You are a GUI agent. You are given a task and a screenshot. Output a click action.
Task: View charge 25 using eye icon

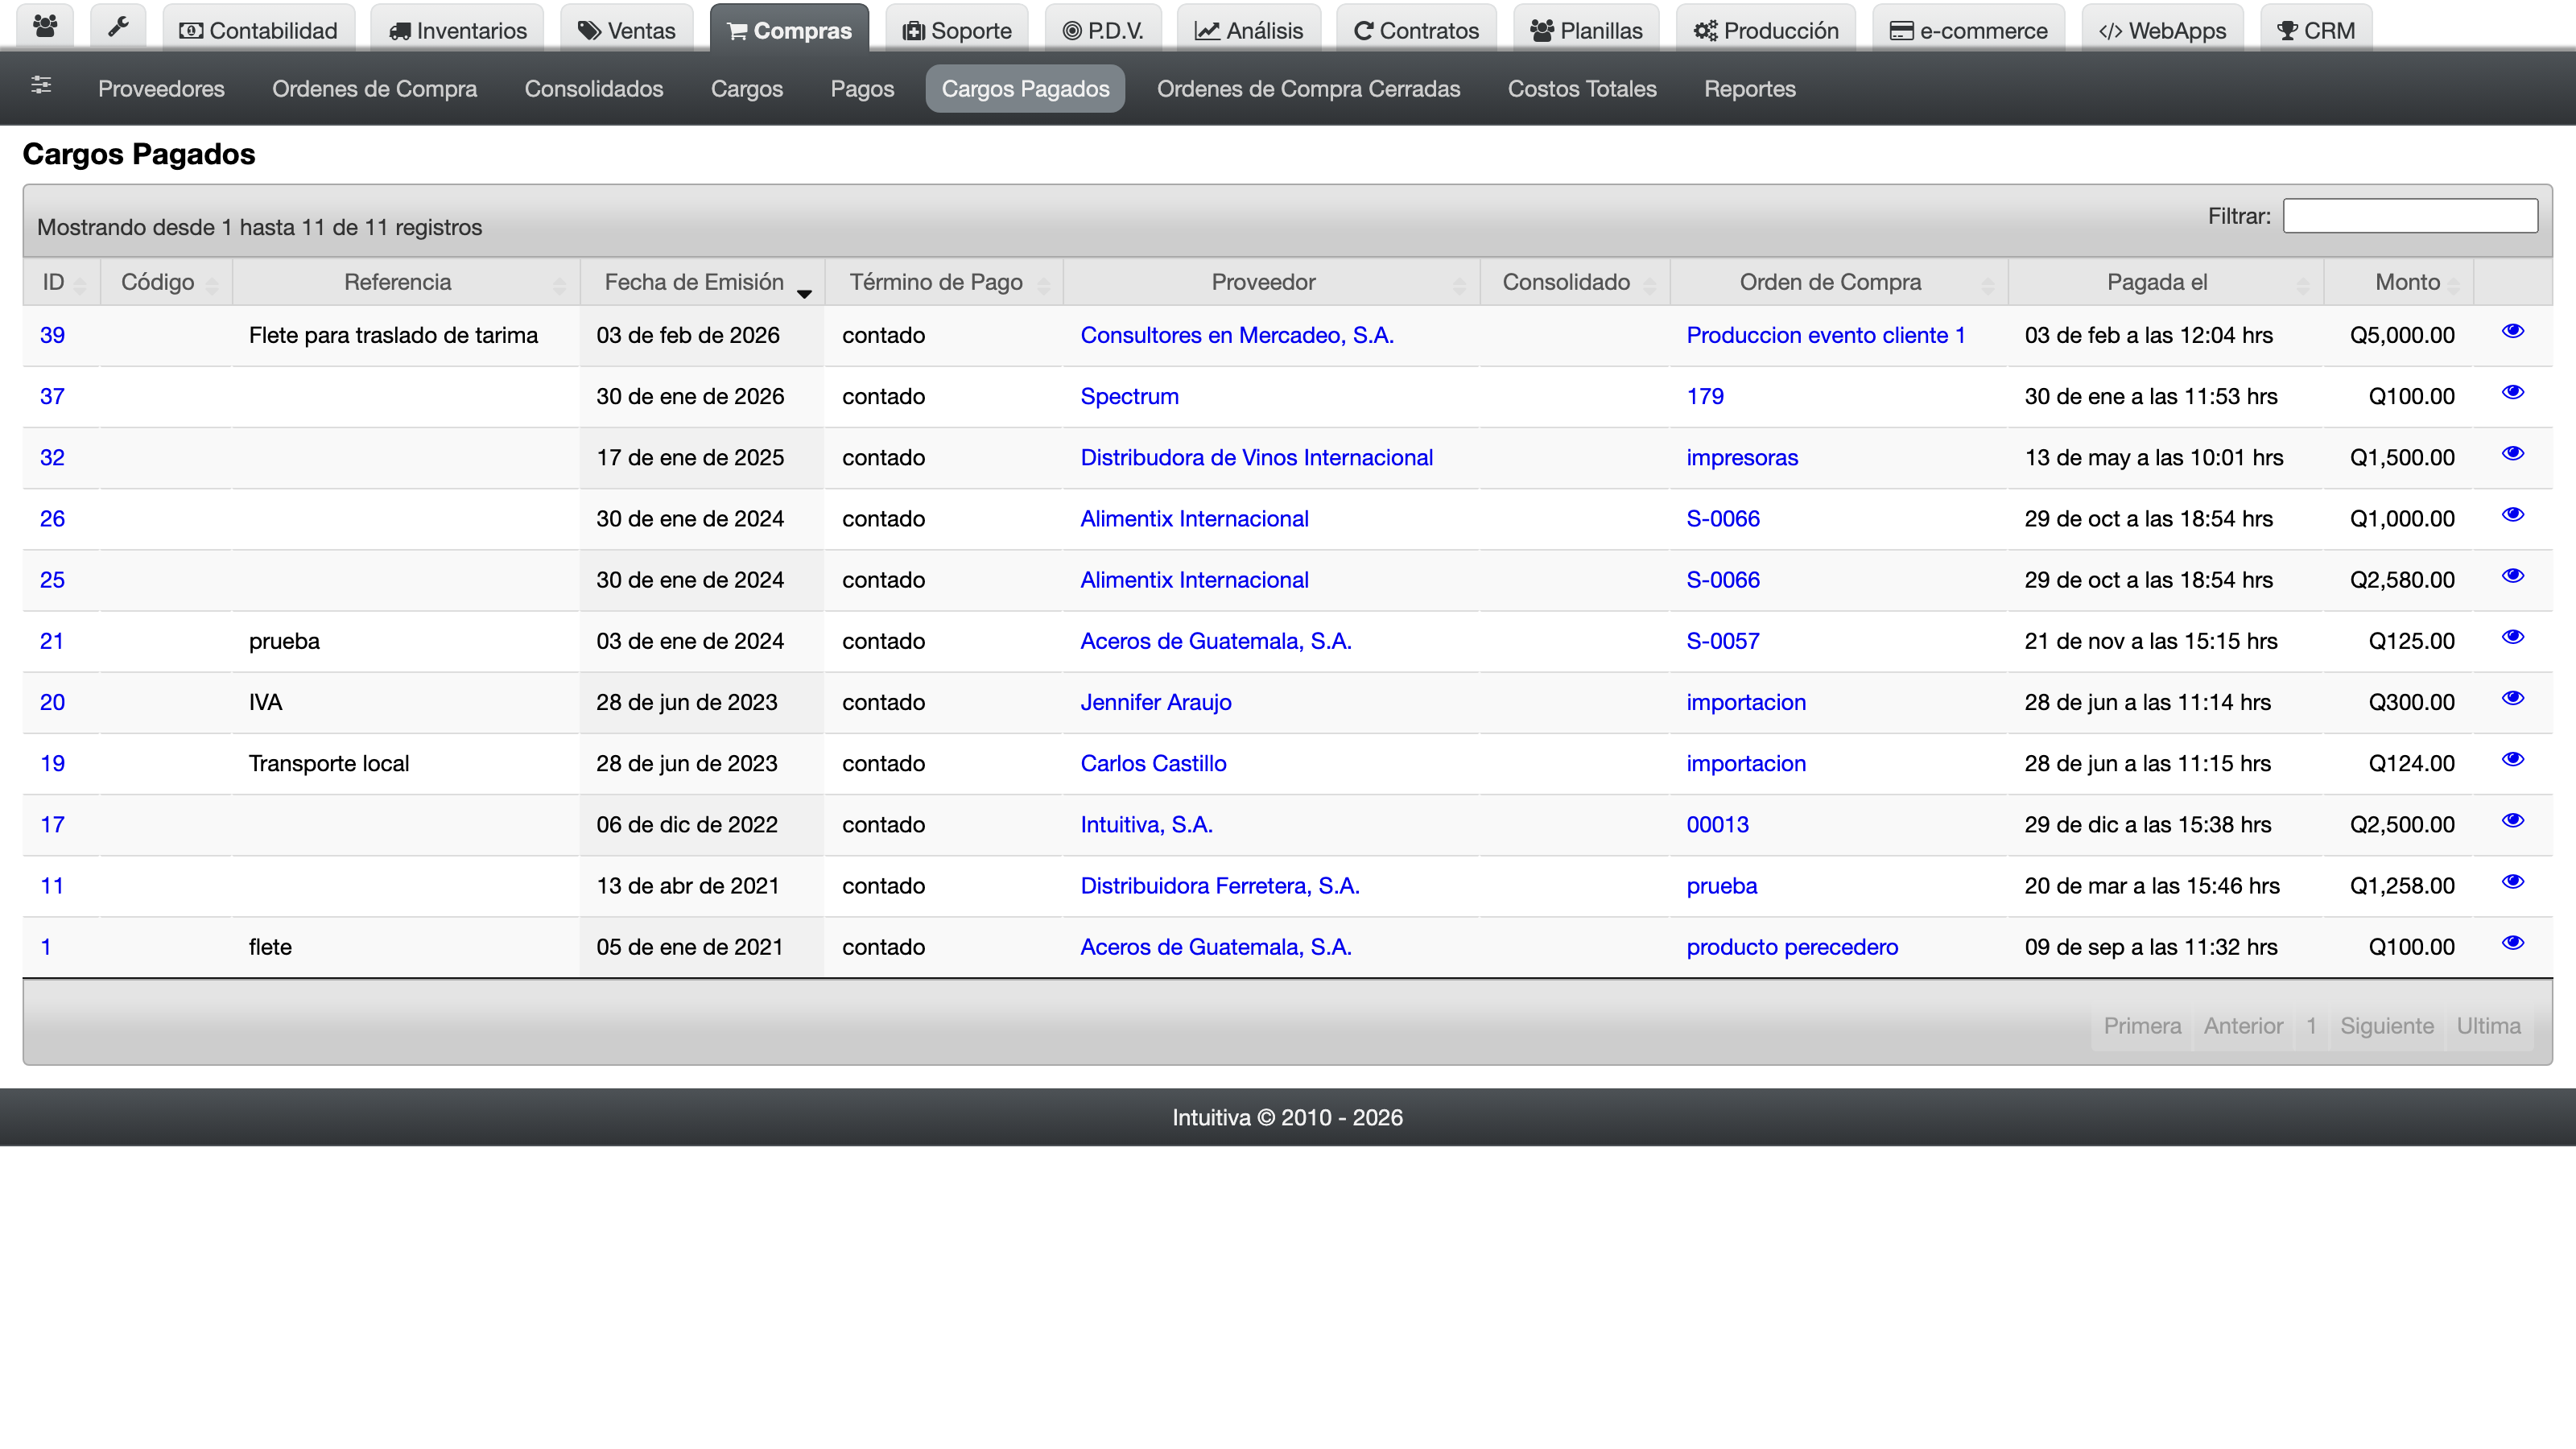[x=2513, y=576]
